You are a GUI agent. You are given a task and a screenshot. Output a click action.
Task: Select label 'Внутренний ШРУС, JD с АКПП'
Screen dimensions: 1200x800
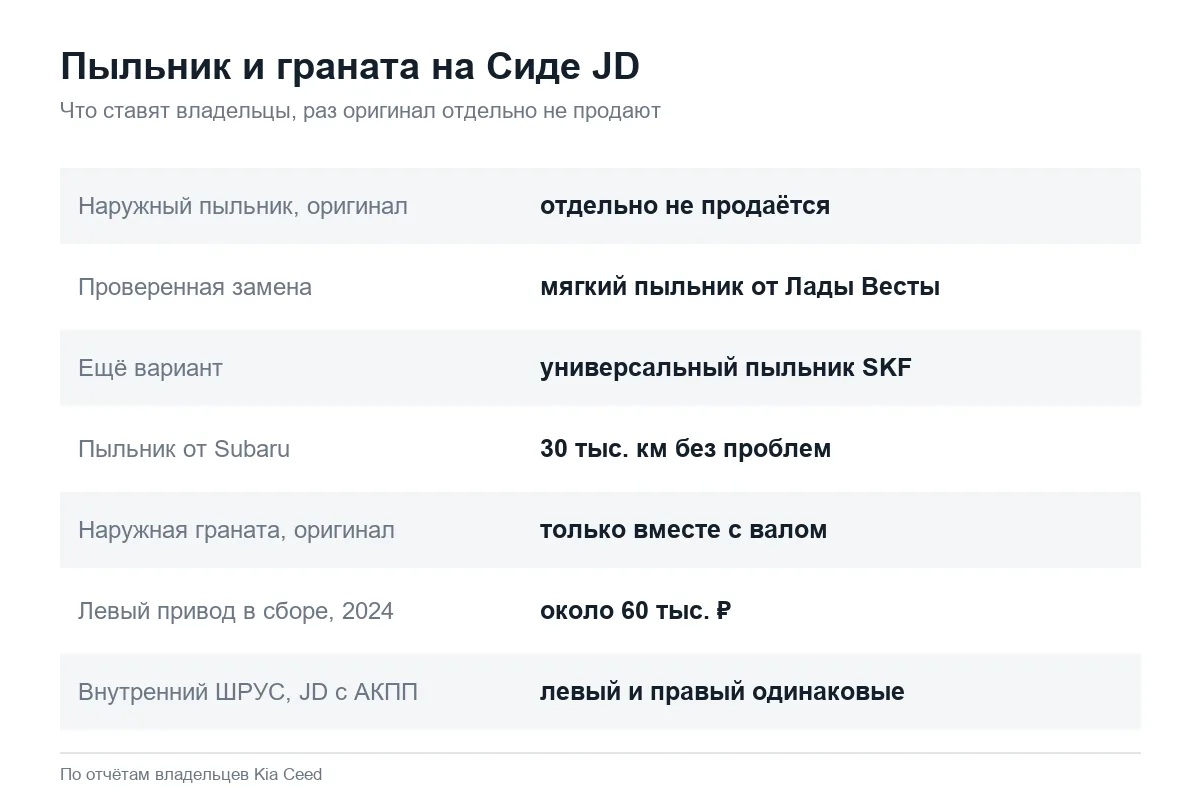pos(248,692)
